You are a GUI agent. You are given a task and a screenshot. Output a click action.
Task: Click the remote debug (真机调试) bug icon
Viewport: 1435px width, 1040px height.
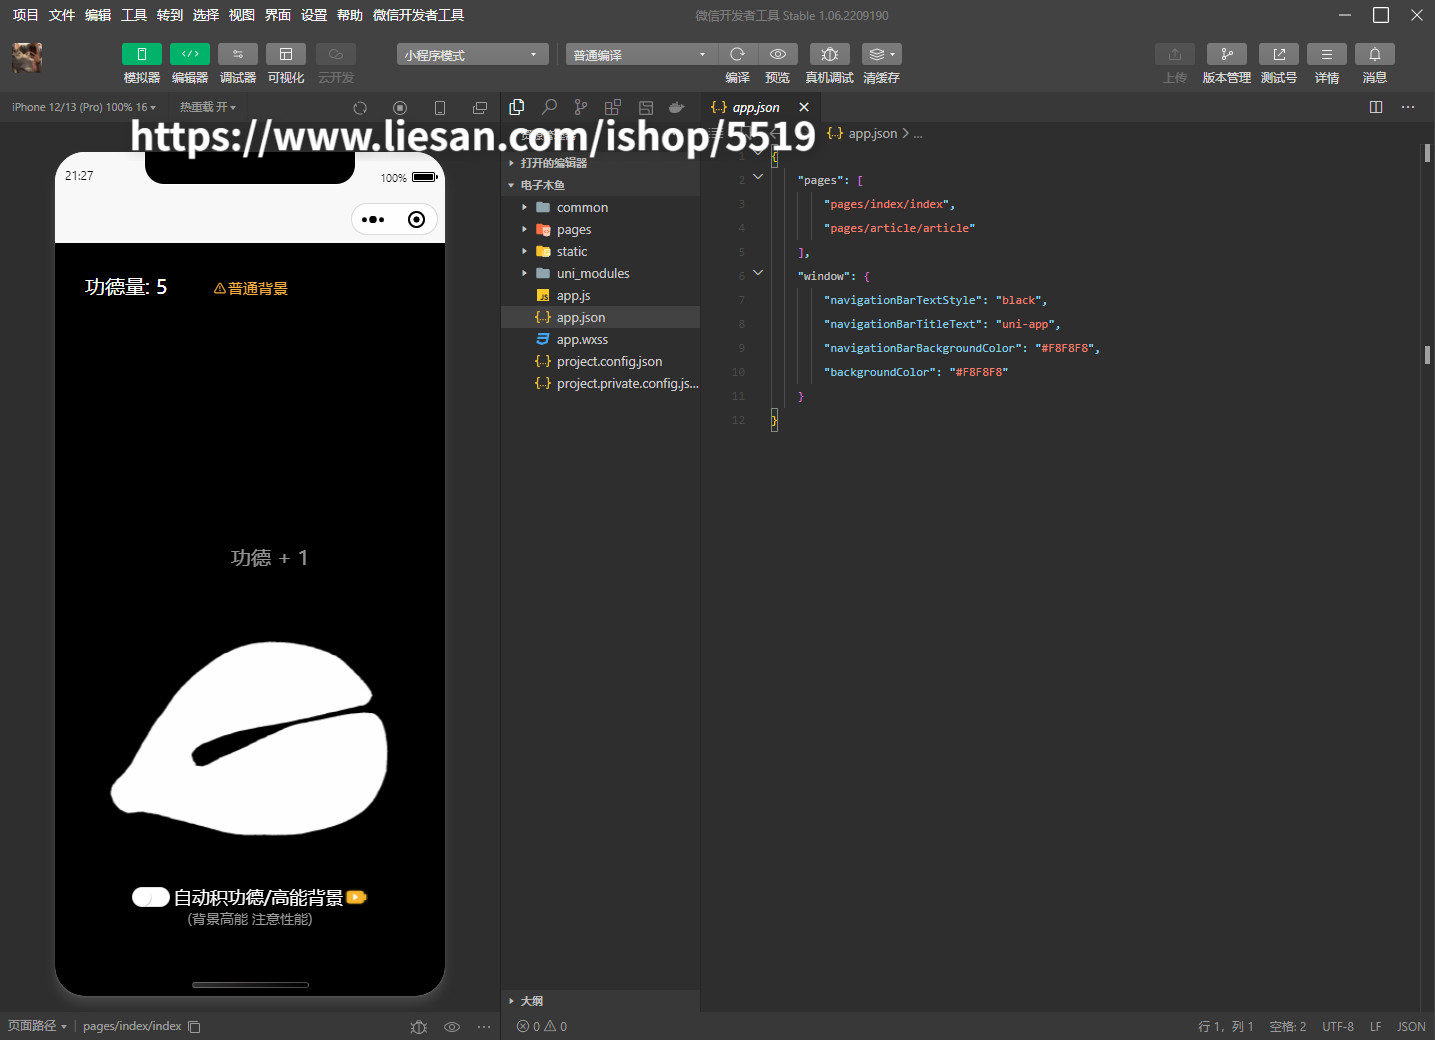pyautogui.click(x=830, y=54)
